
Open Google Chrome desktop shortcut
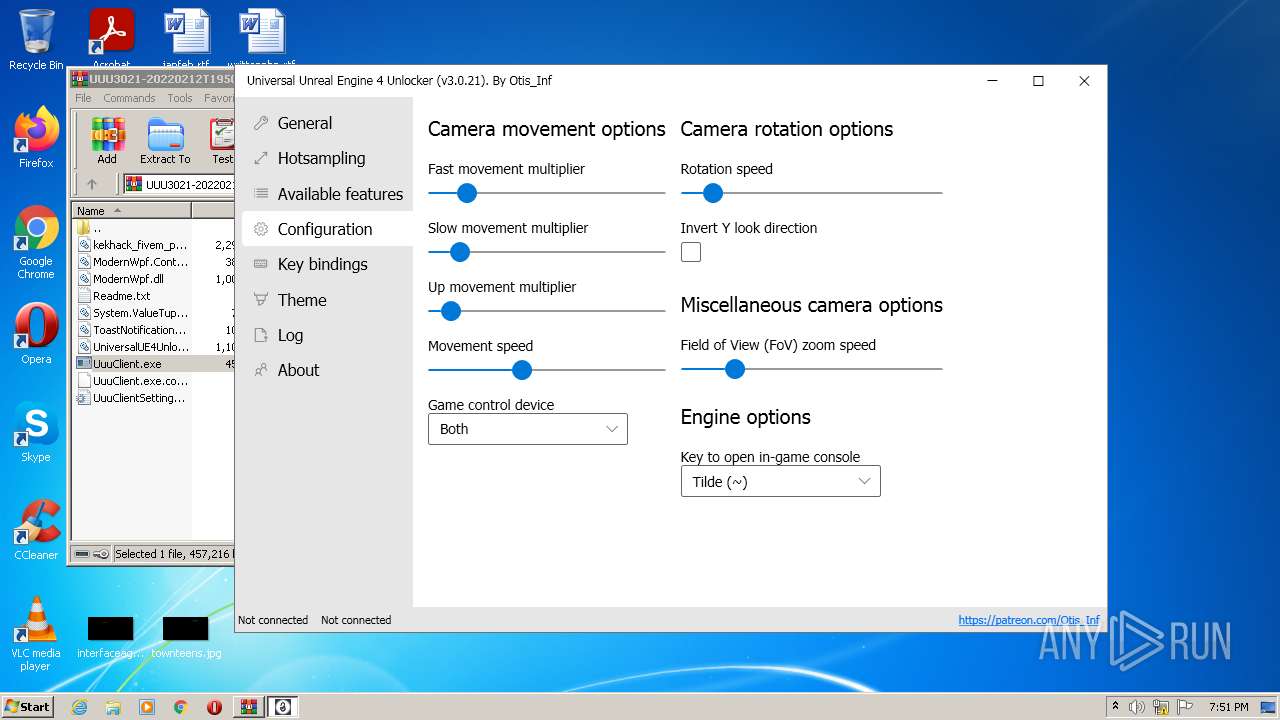point(36,243)
